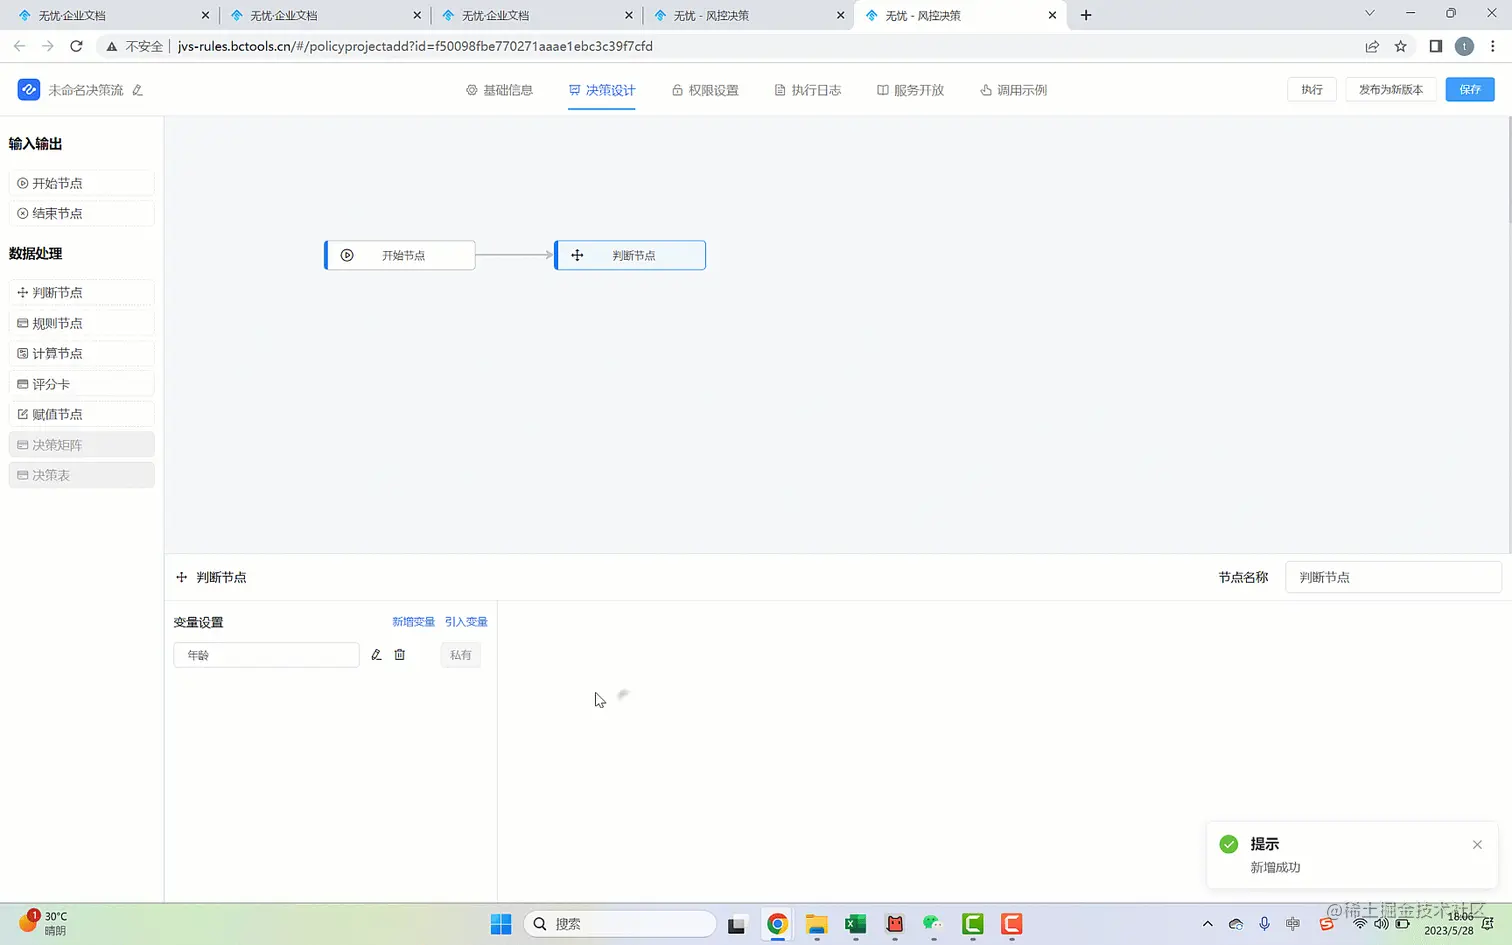Edit the 年龄 variable with pencil icon
The width and height of the screenshot is (1512, 945).
pos(376,655)
